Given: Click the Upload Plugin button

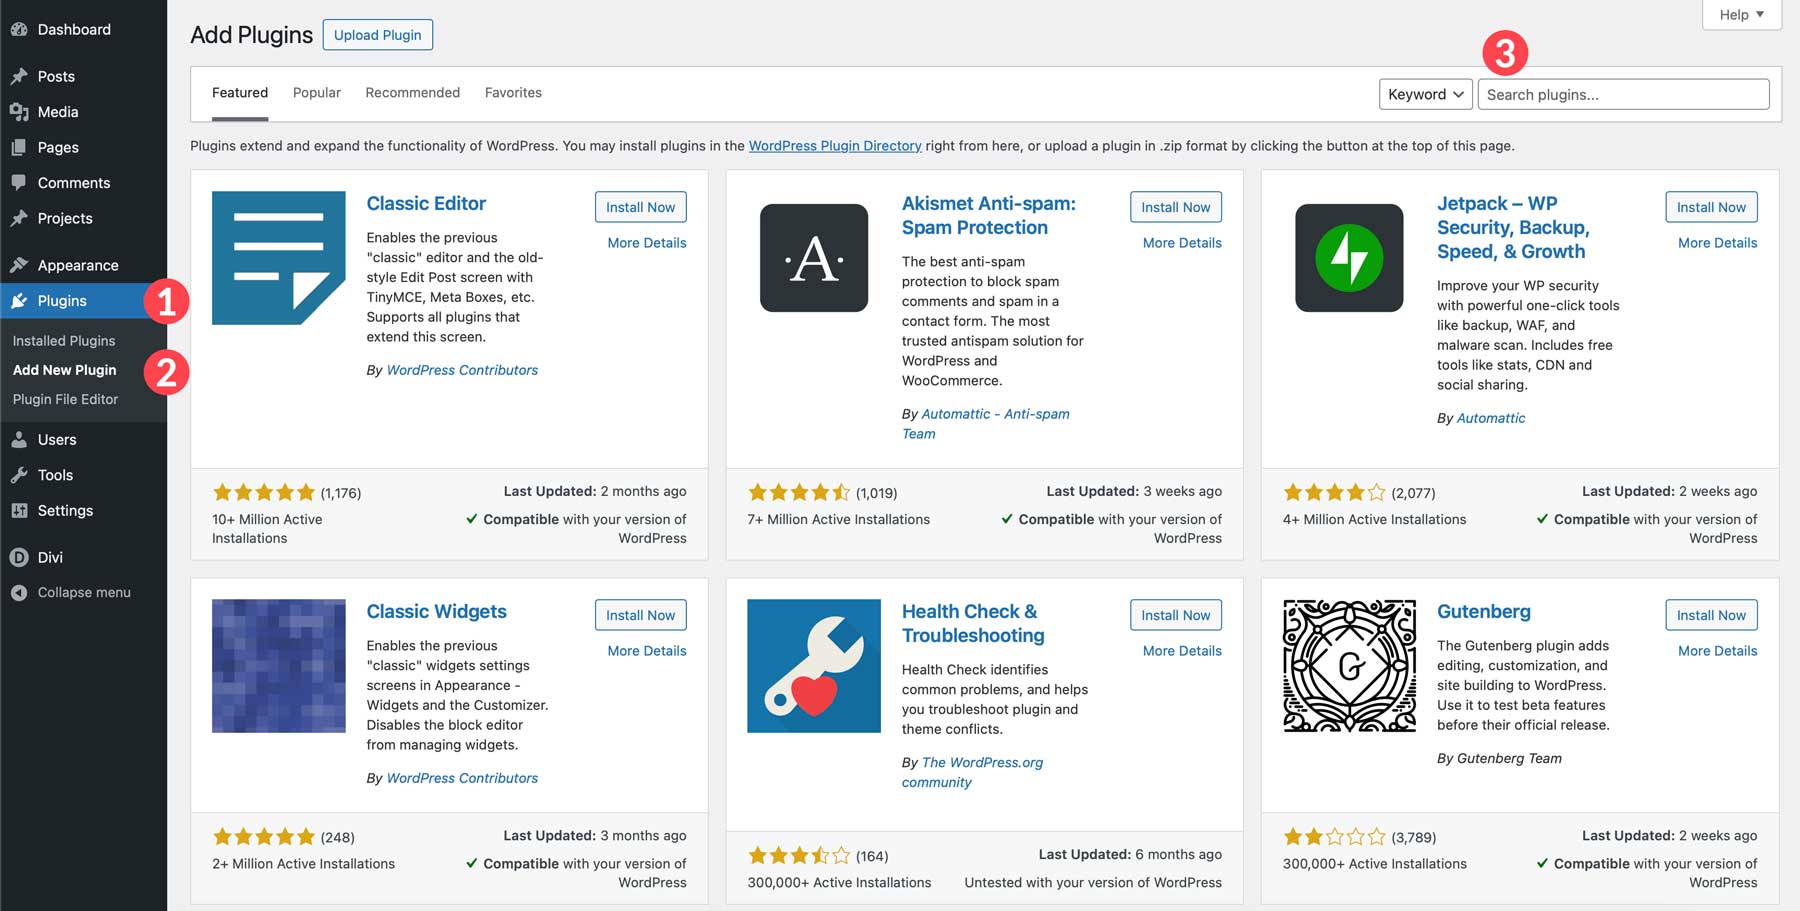Looking at the screenshot, I should [x=377, y=34].
